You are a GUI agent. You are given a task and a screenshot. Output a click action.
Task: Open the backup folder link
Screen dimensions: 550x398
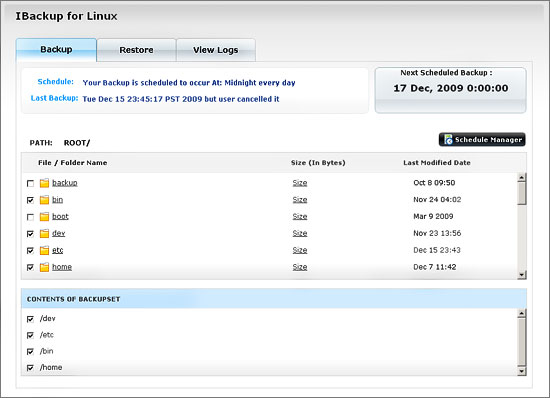pos(65,183)
